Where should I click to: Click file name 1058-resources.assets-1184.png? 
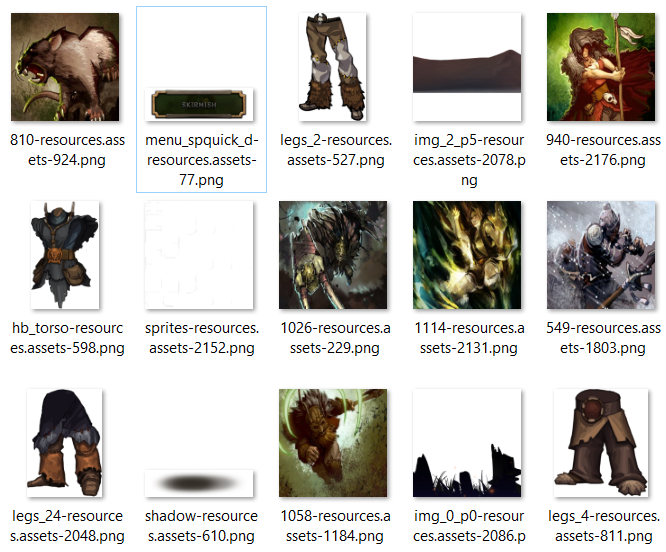click(335, 526)
